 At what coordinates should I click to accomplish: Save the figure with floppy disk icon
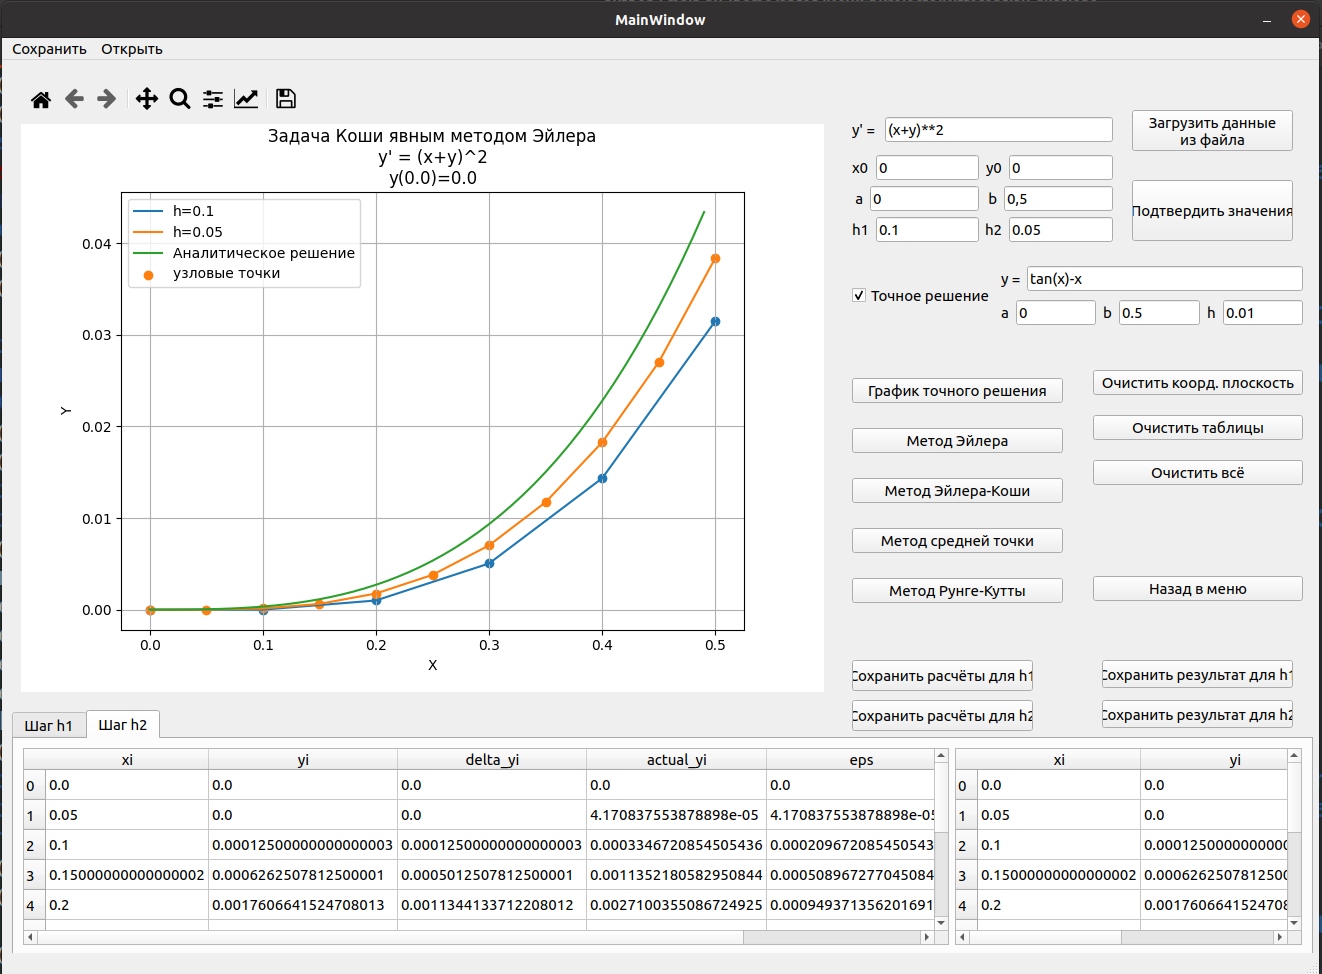point(286,99)
